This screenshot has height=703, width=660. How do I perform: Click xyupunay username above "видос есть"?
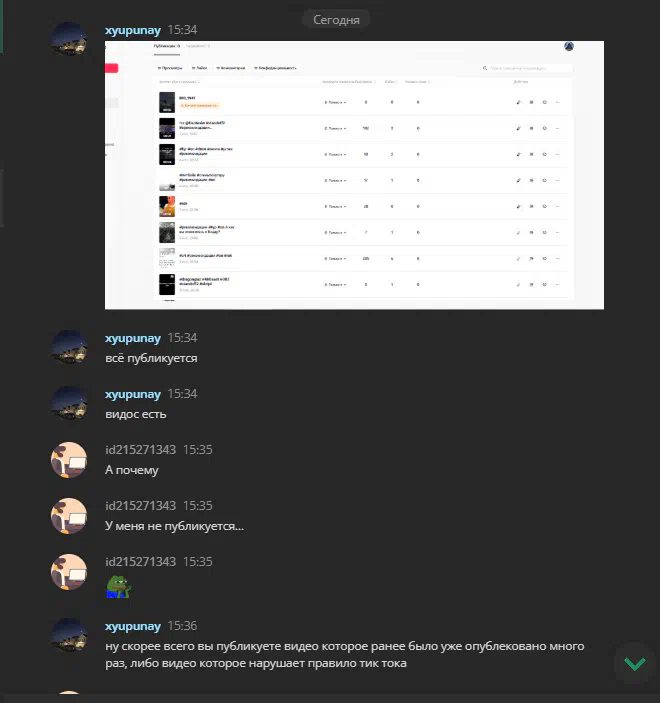[x=133, y=394]
